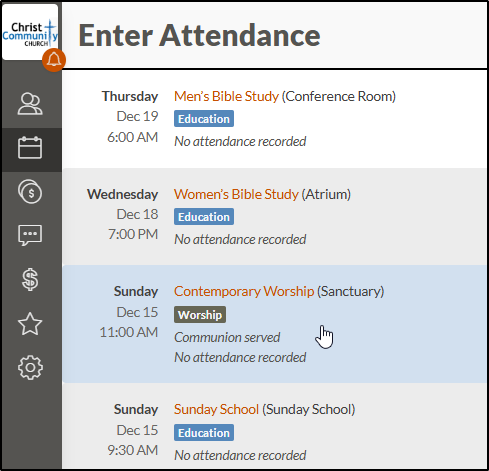
Task: Open the coins giving icon
Action: [x=30, y=191]
